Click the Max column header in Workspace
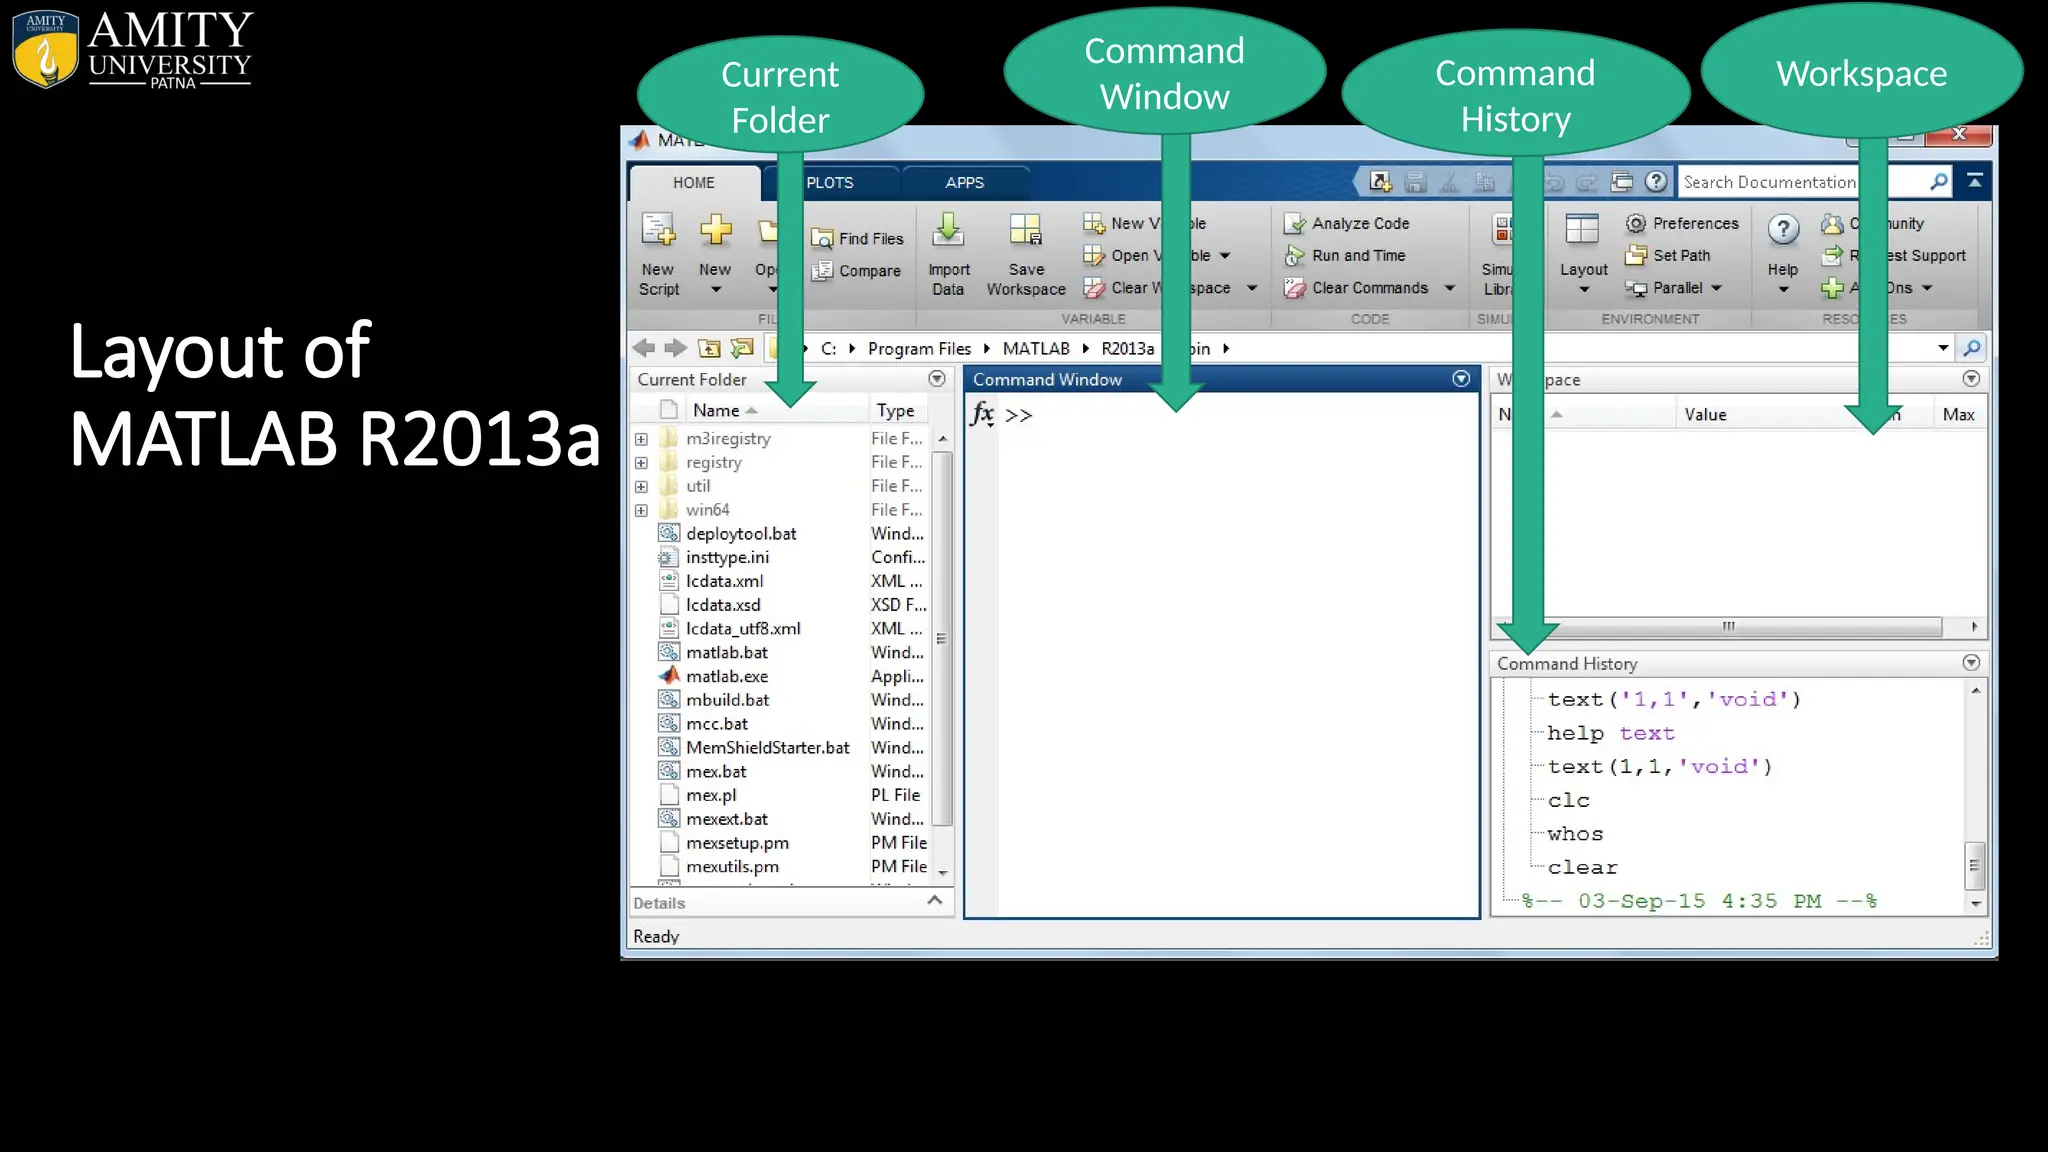The width and height of the screenshot is (2048, 1152). (x=1958, y=414)
